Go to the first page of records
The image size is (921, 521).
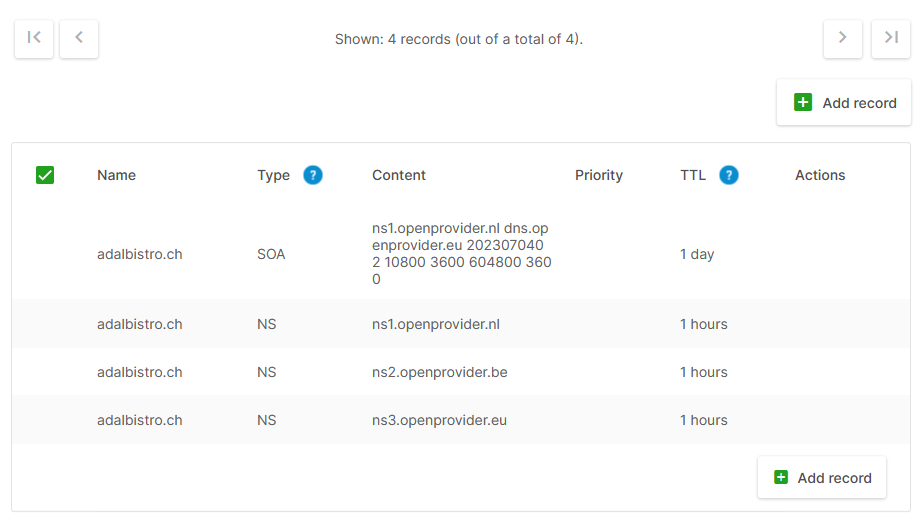(34, 39)
